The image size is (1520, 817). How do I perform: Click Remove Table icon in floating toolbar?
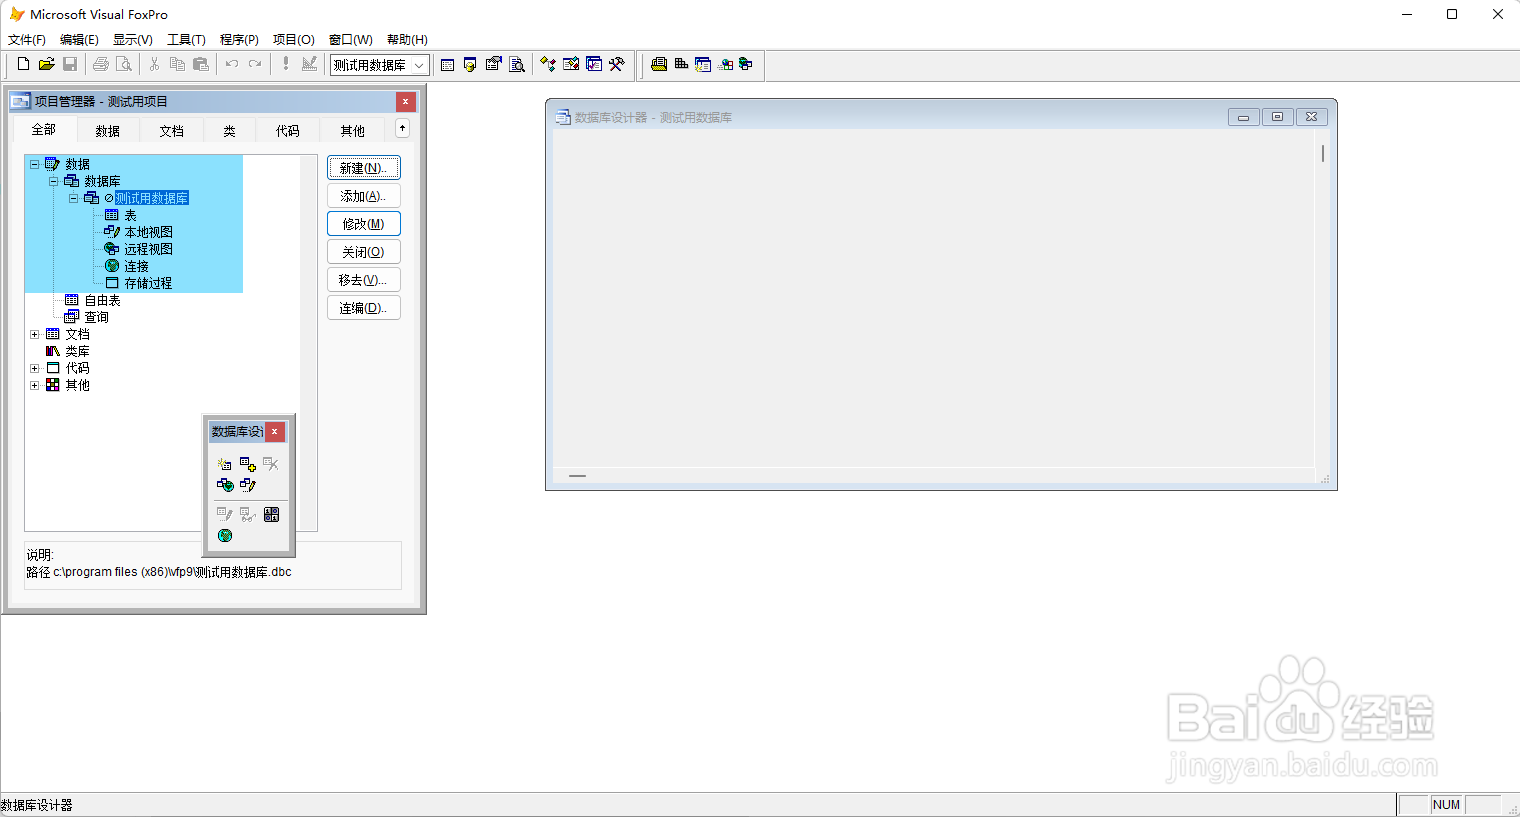click(x=271, y=464)
